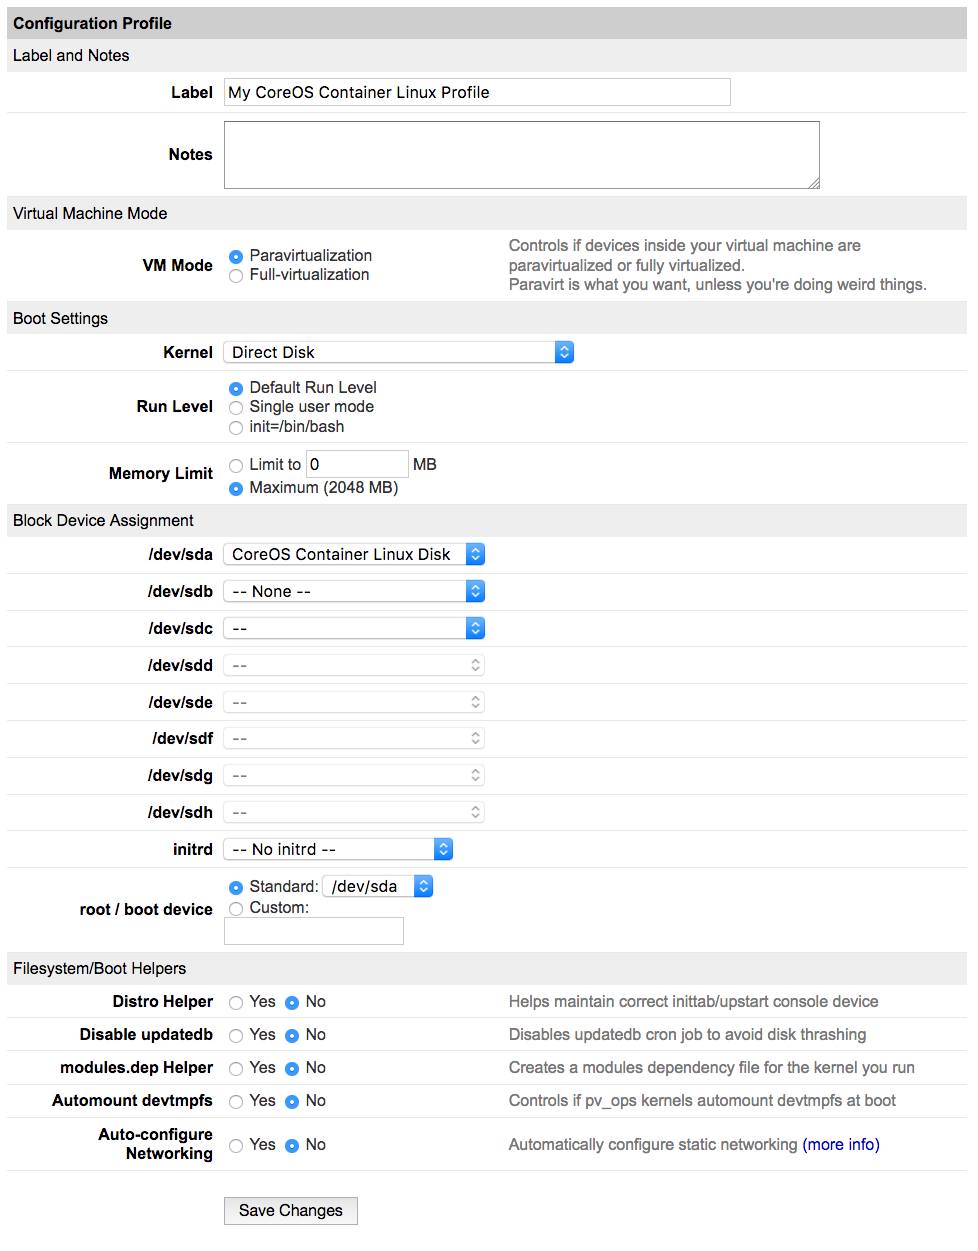Open the /dev/sda device dropdown
The image size is (978, 1251).
353,554
